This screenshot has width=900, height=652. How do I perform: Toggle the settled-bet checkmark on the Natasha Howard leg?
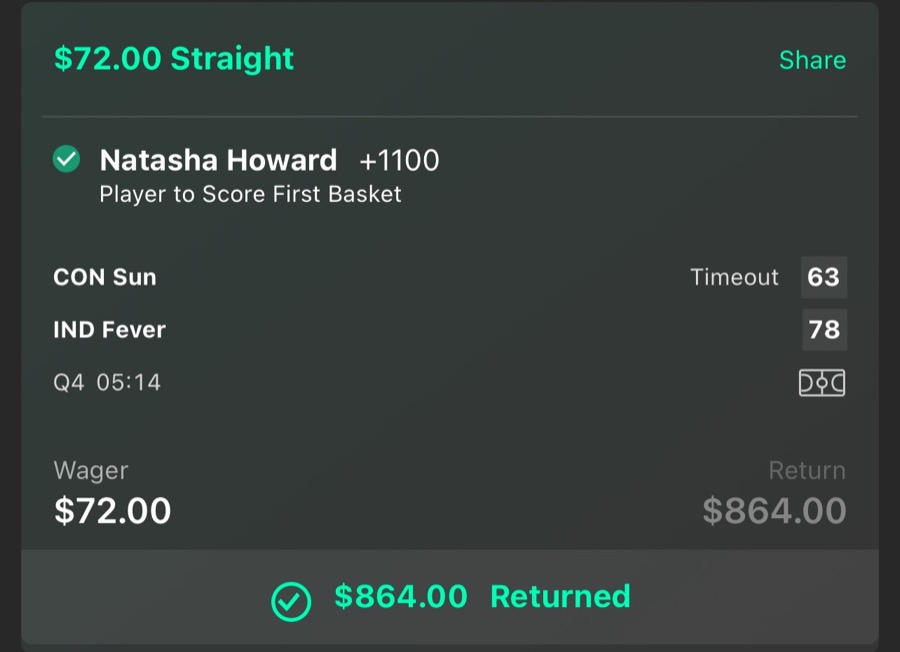tap(65, 159)
